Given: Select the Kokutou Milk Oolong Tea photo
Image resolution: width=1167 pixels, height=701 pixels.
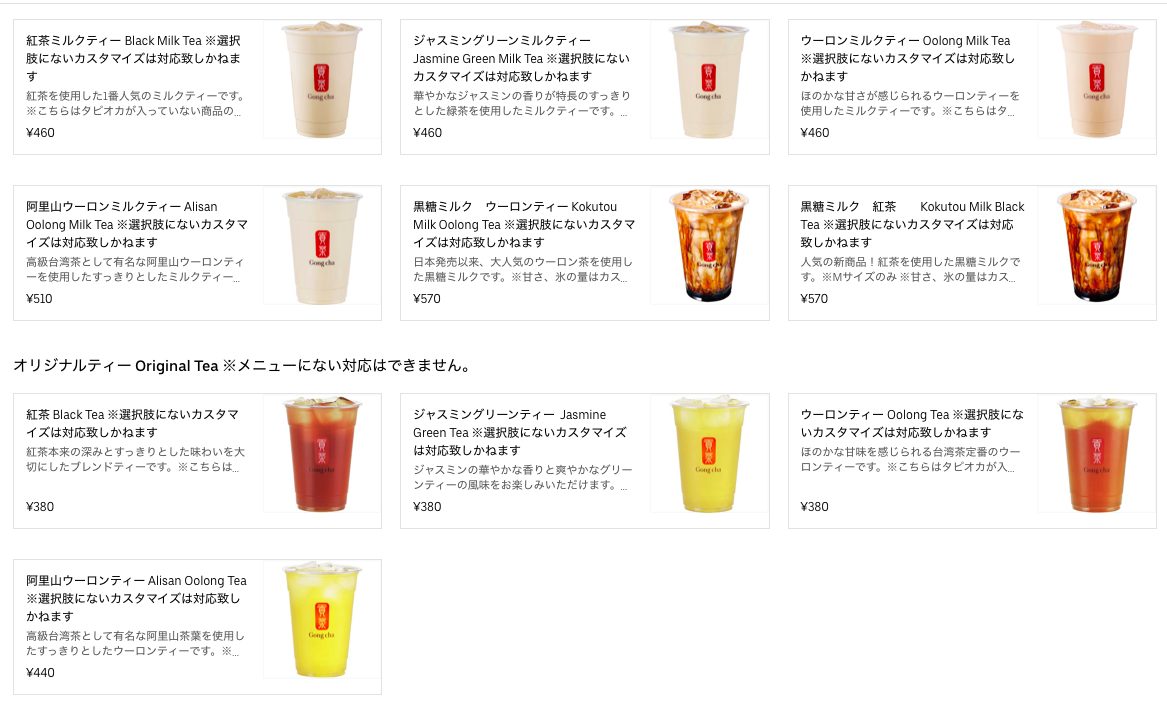Looking at the screenshot, I should click(709, 246).
